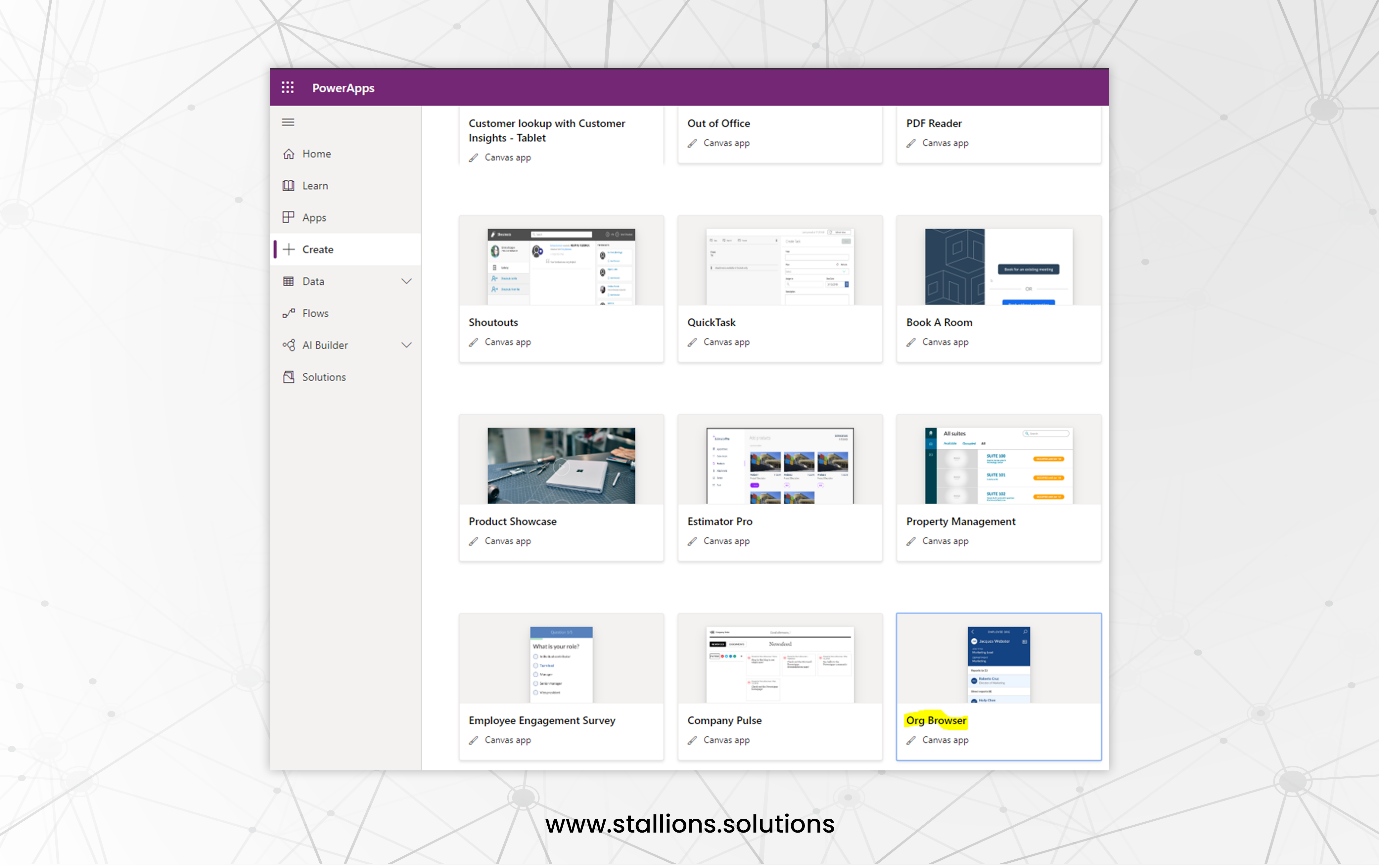Open the app launcher waffle icon

click(288, 87)
